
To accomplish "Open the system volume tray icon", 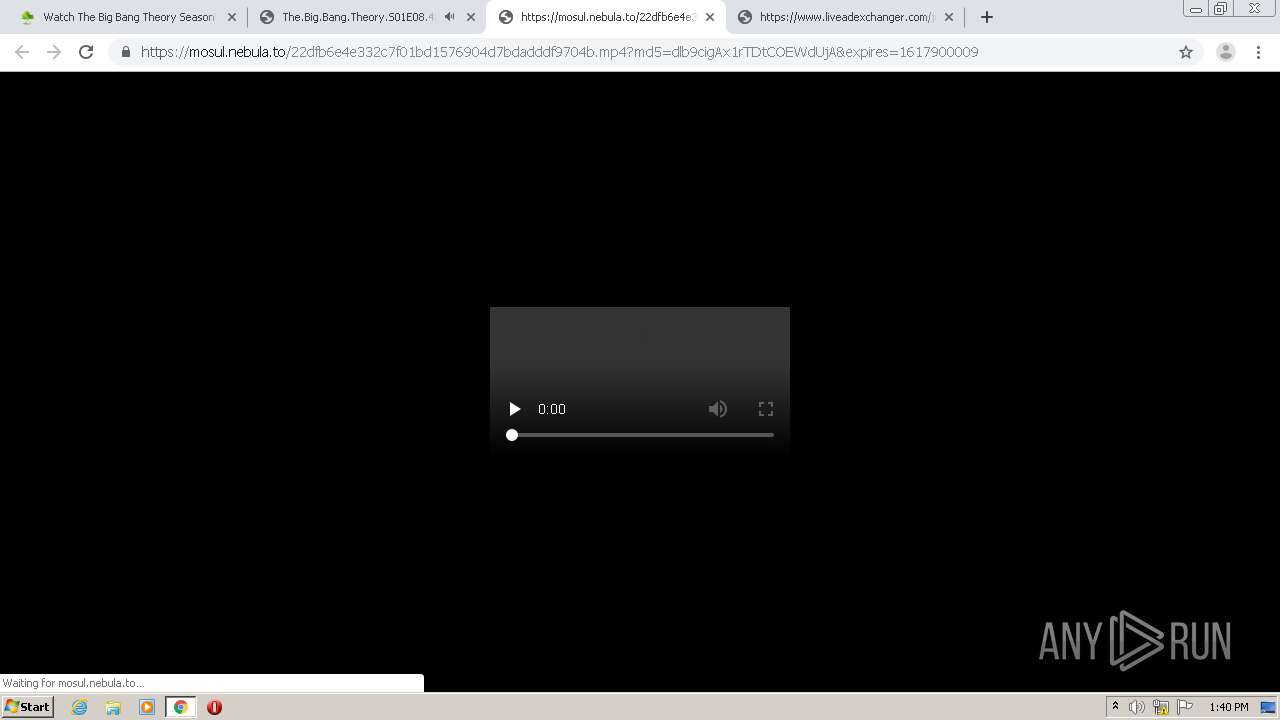I will point(1137,707).
